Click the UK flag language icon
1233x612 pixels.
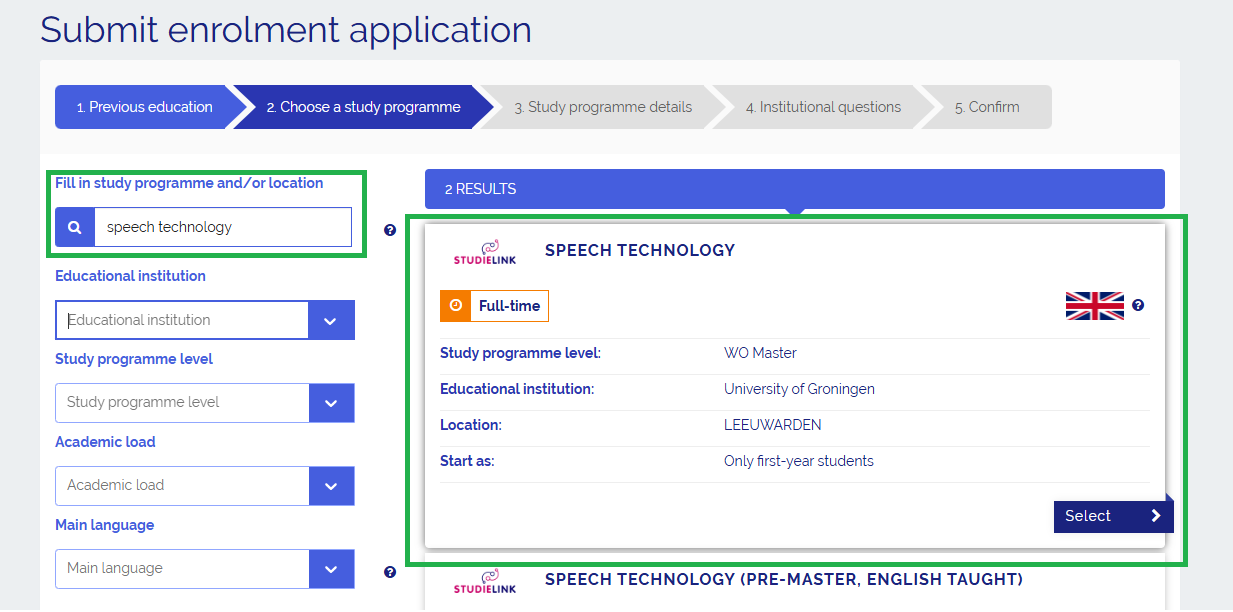[x=1094, y=306]
